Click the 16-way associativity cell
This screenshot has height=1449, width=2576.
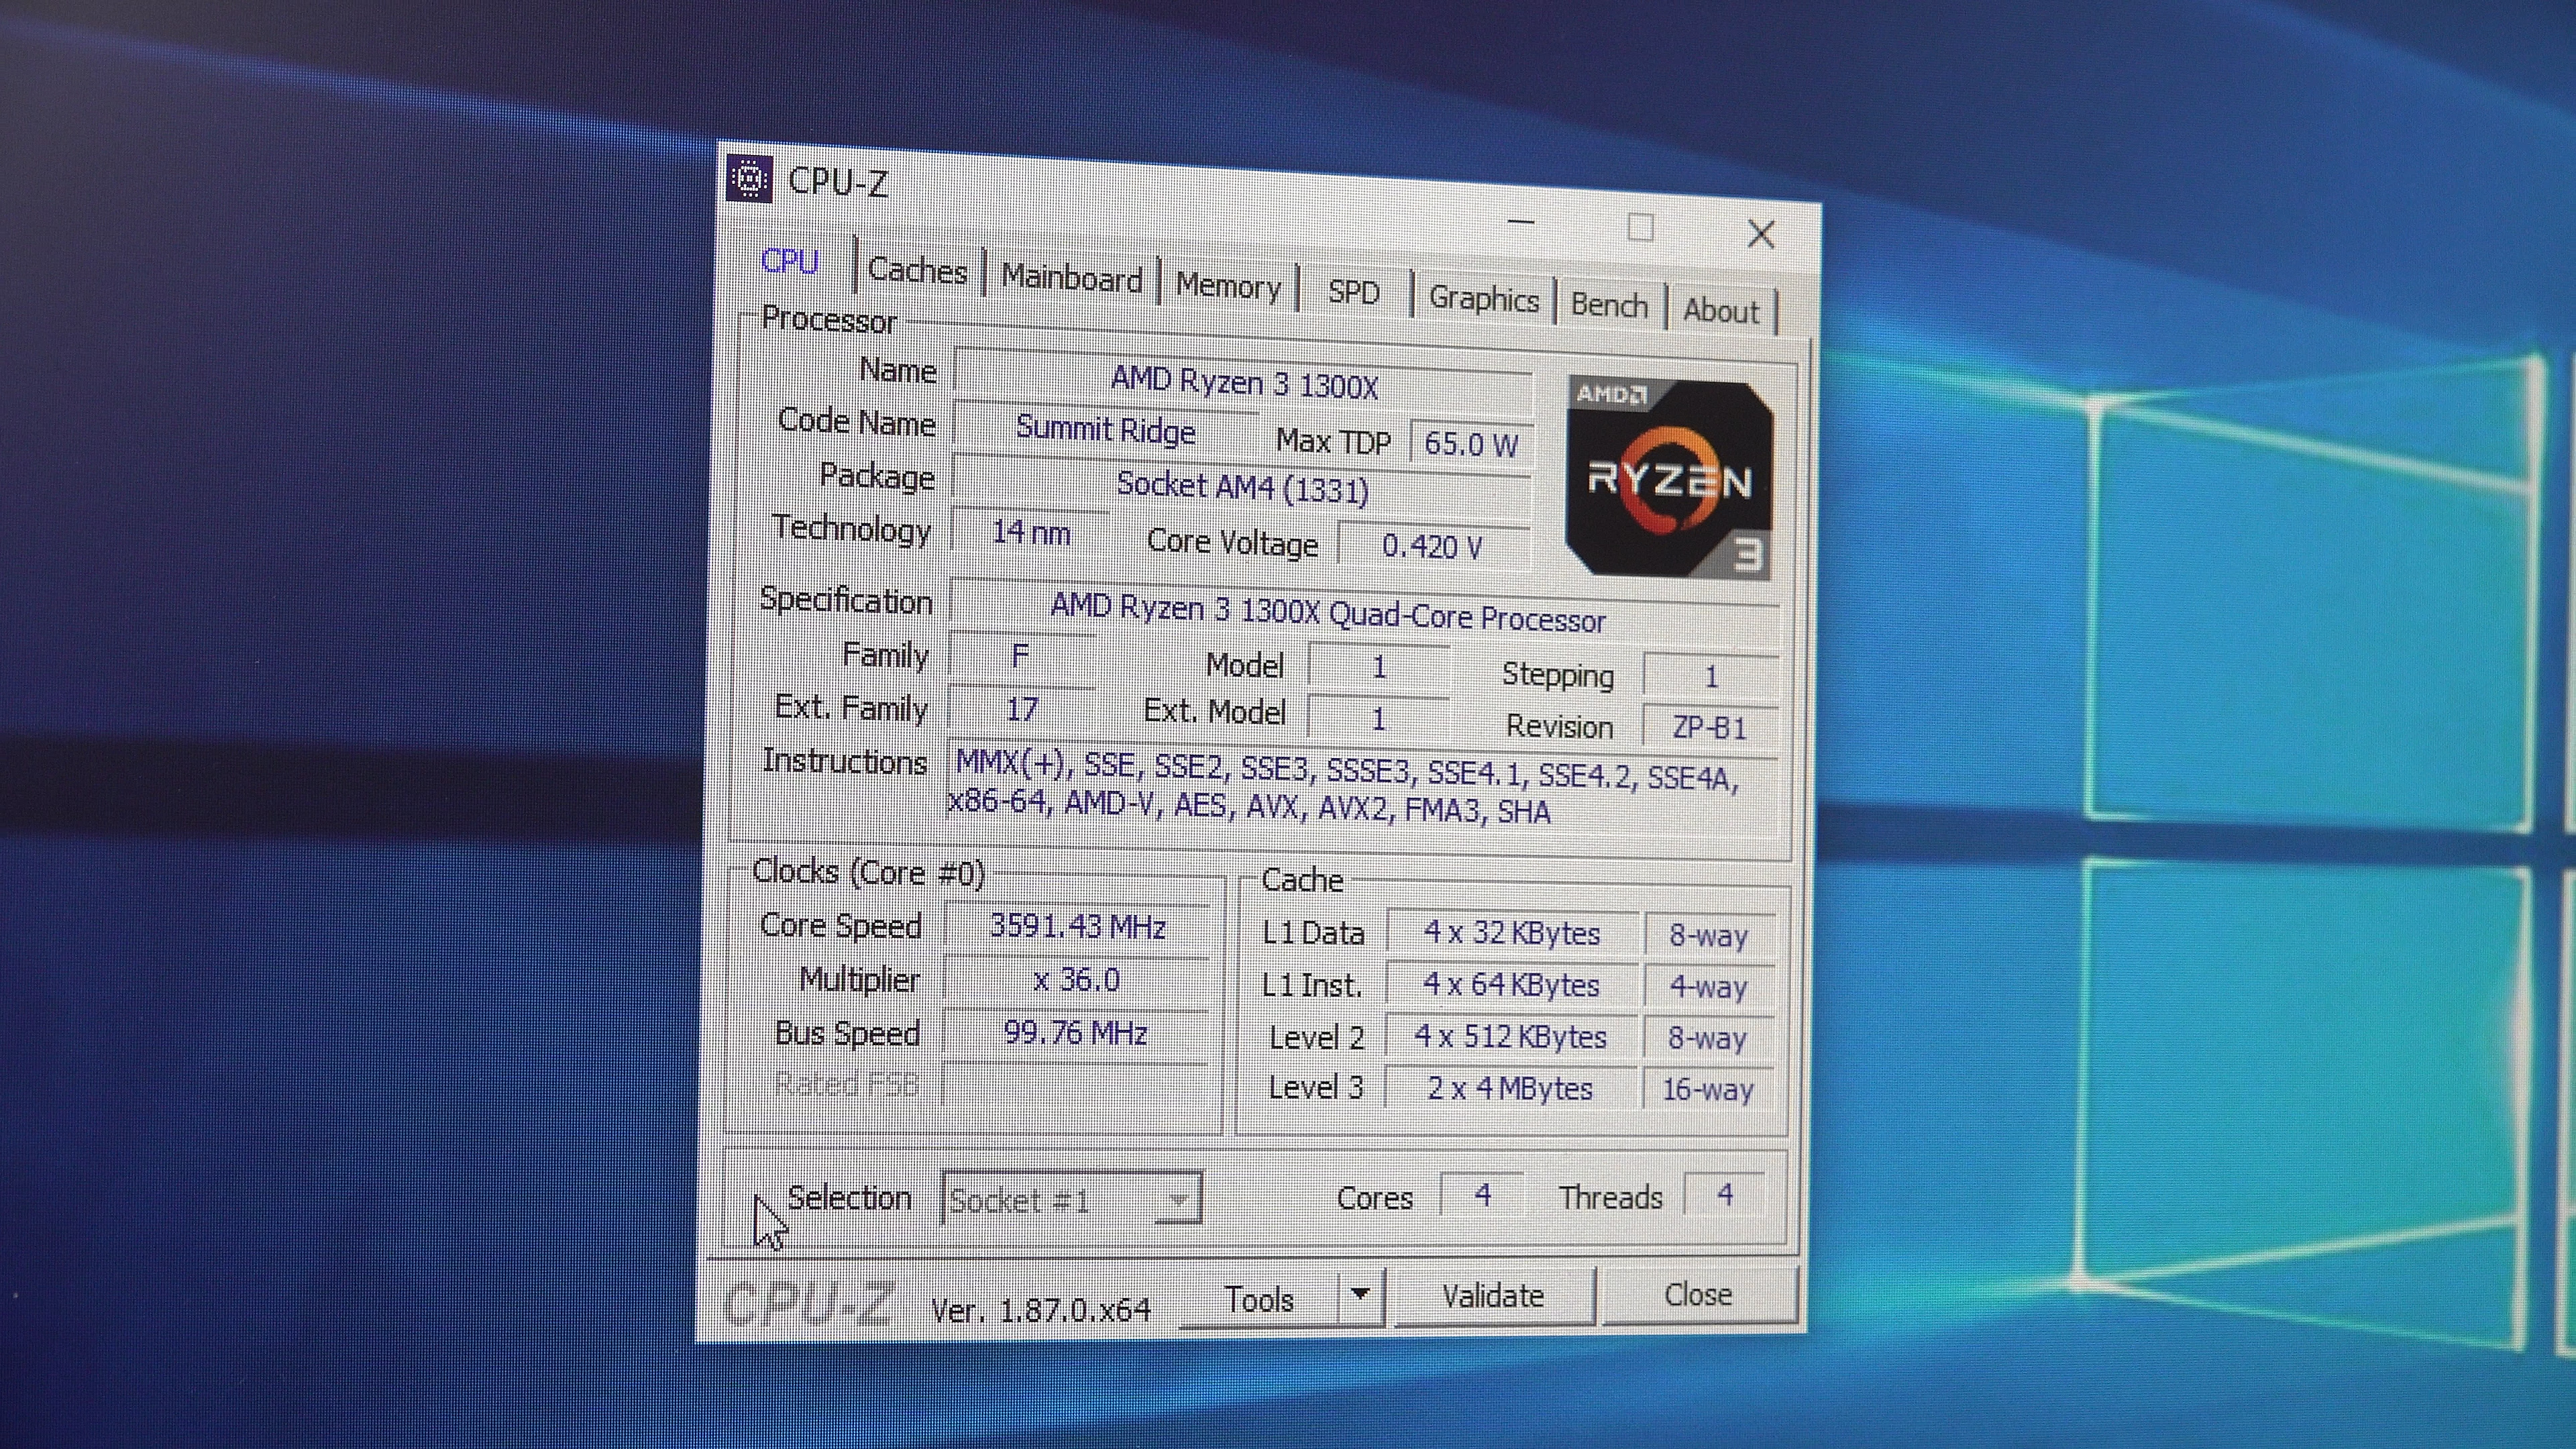pos(1708,1090)
